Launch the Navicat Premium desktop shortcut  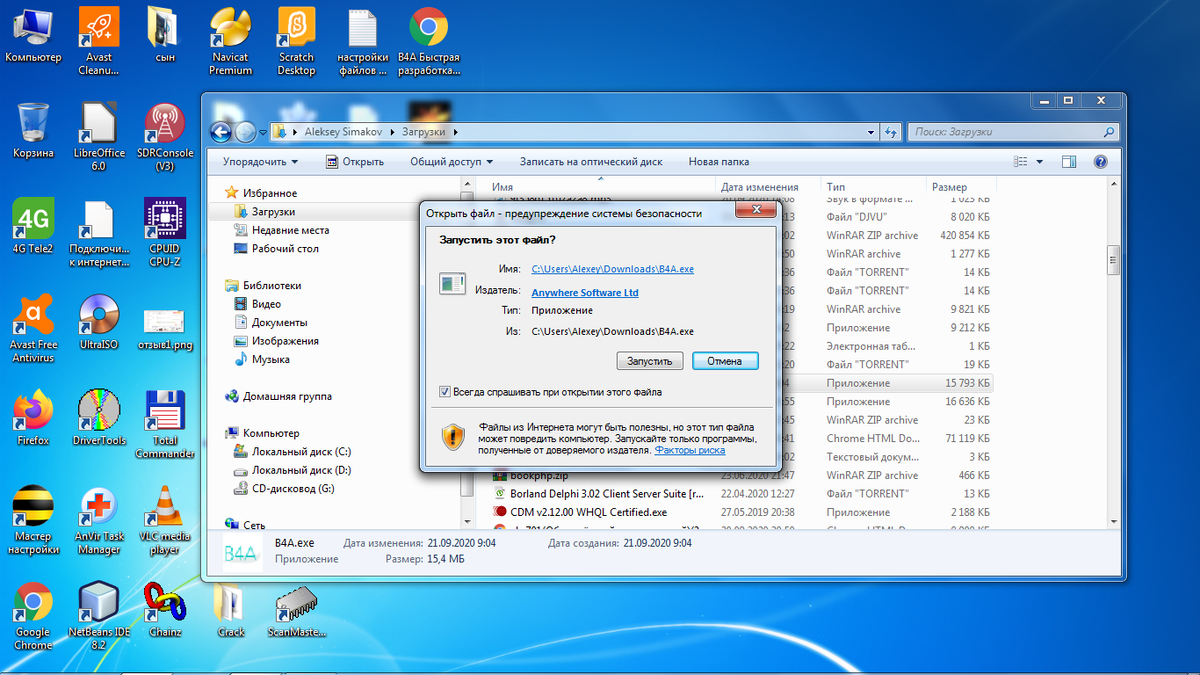coord(231,40)
